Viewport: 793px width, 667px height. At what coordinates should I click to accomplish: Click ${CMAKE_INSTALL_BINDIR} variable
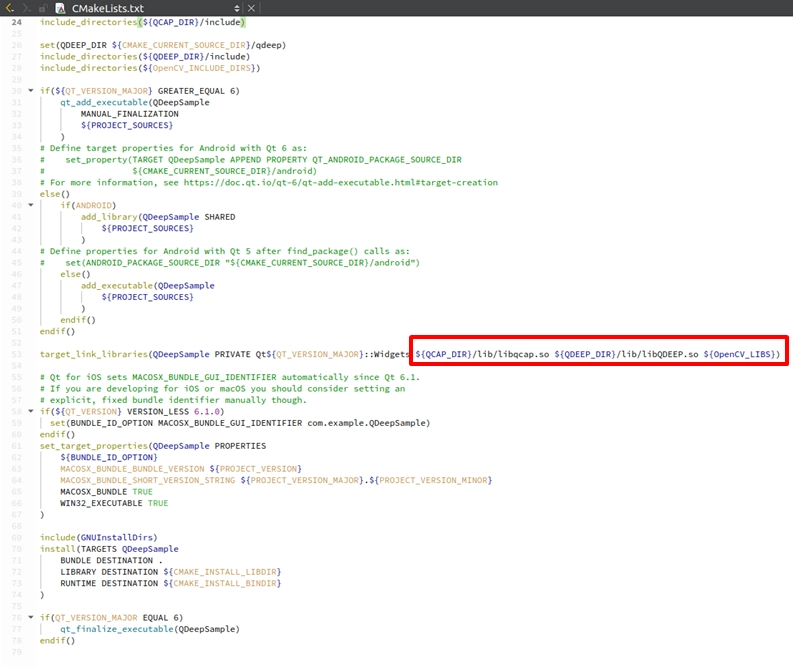click(222, 584)
